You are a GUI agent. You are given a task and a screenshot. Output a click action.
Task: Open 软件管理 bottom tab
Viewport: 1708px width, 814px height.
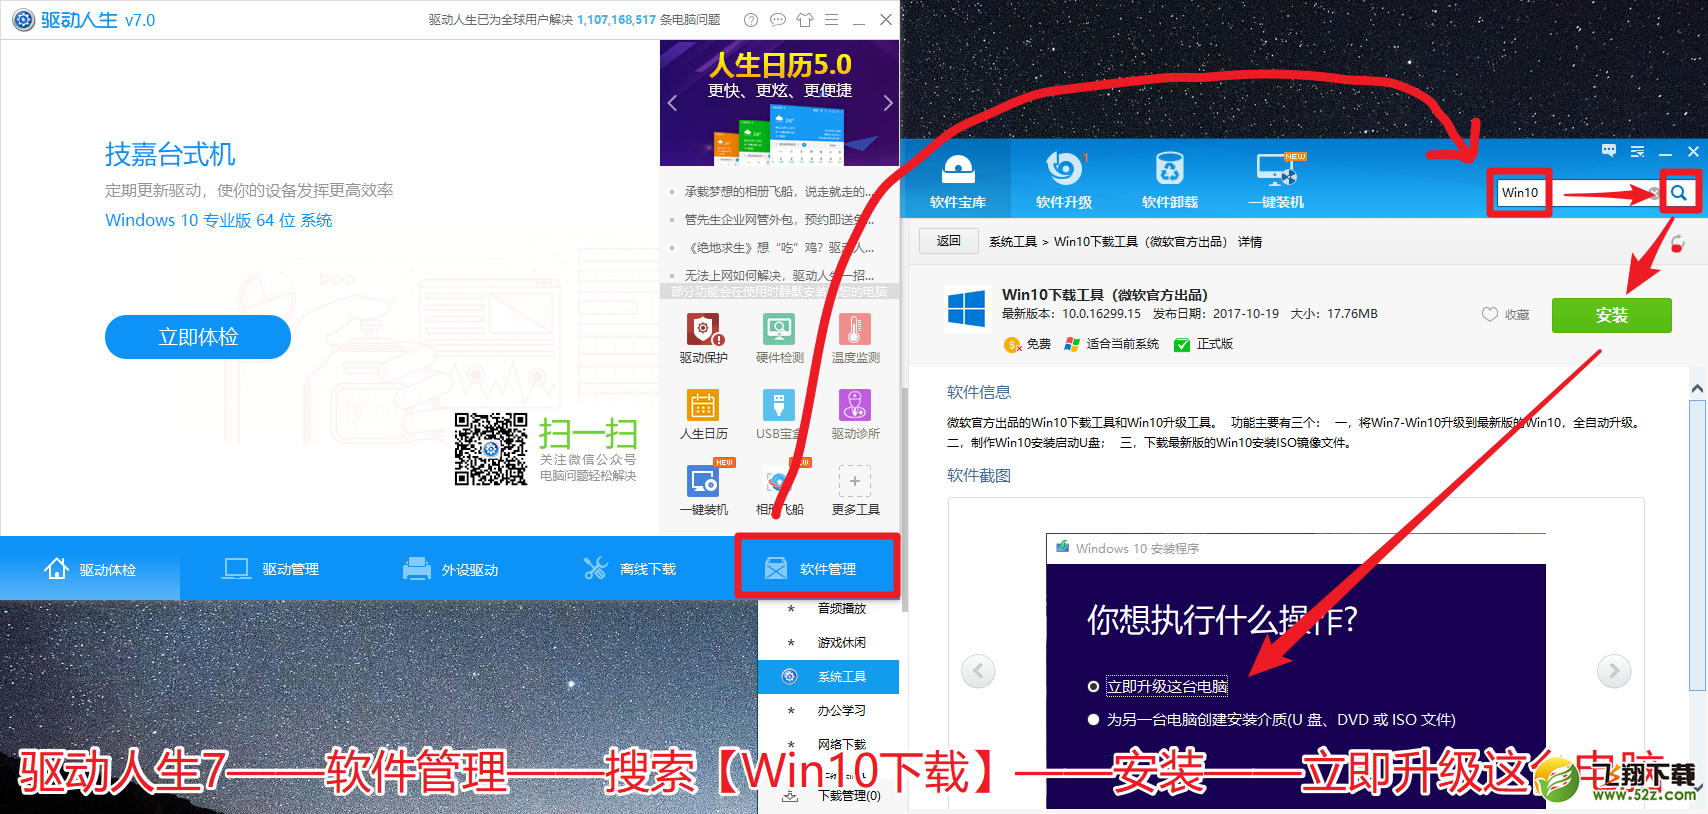[x=818, y=567]
